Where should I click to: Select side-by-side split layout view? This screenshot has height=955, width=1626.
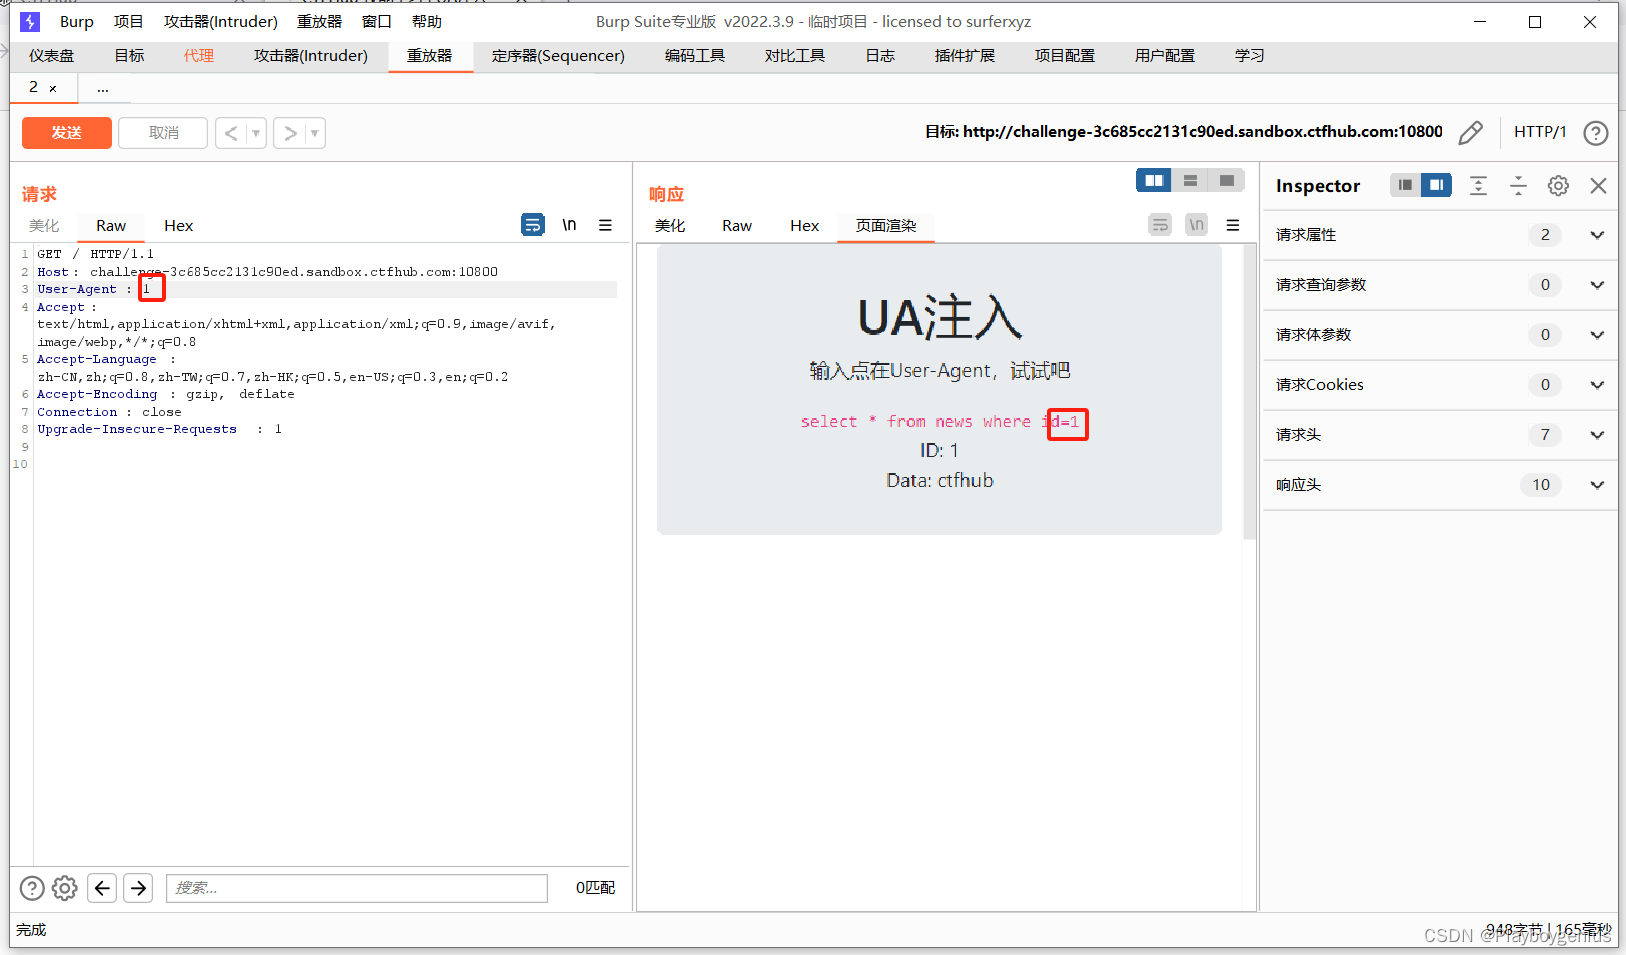[x=1154, y=180]
